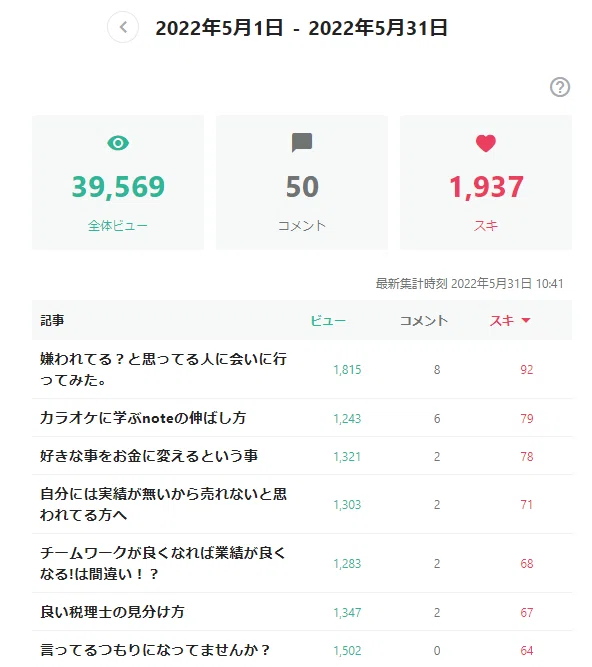The height and width of the screenshot is (667, 592).
Task: Open article 良い税理士の見分け方
Action: point(112,612)
